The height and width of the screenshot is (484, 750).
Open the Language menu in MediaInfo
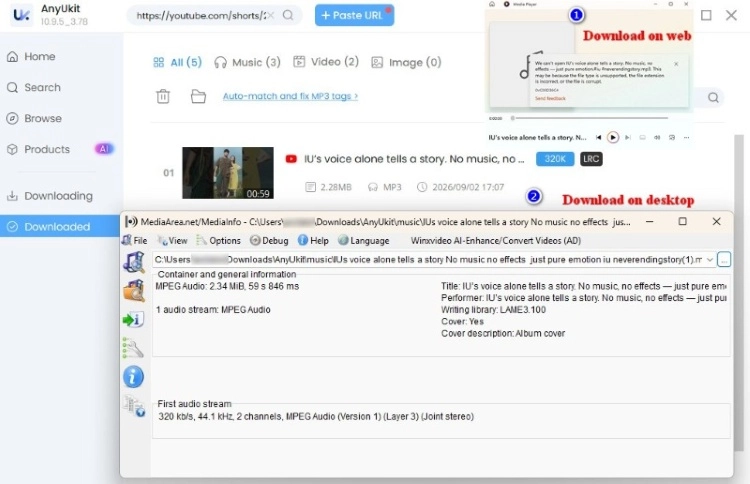(x=364, y=241)
